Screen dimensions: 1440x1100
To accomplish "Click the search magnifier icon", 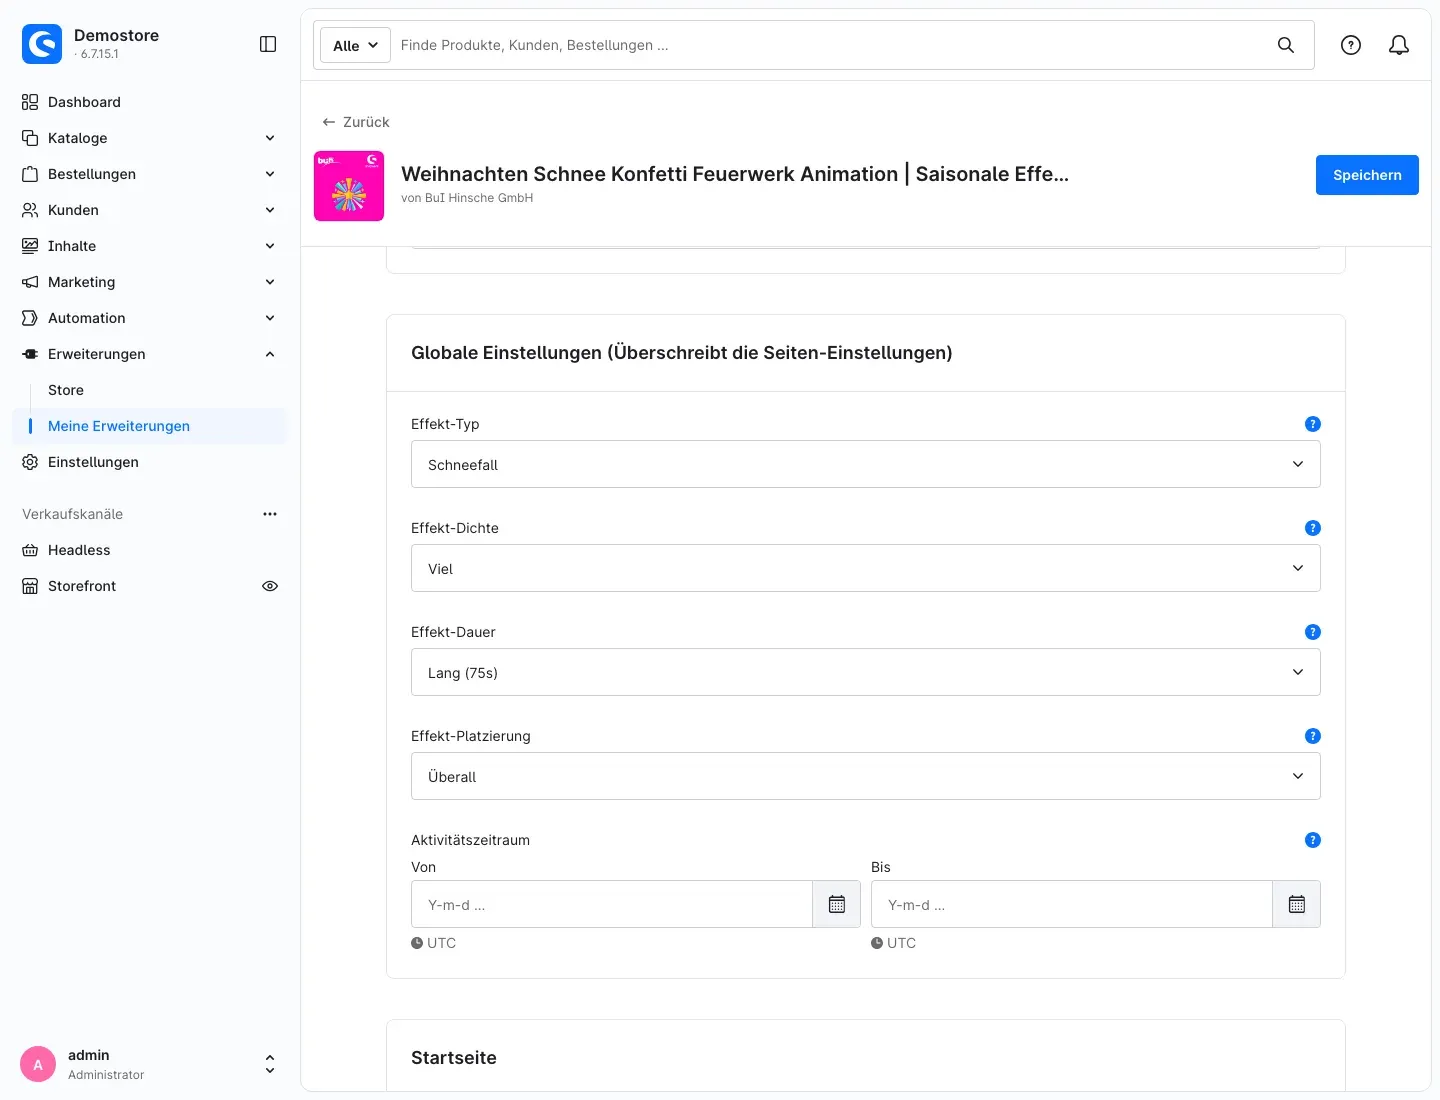I will tap(1286, 45).
